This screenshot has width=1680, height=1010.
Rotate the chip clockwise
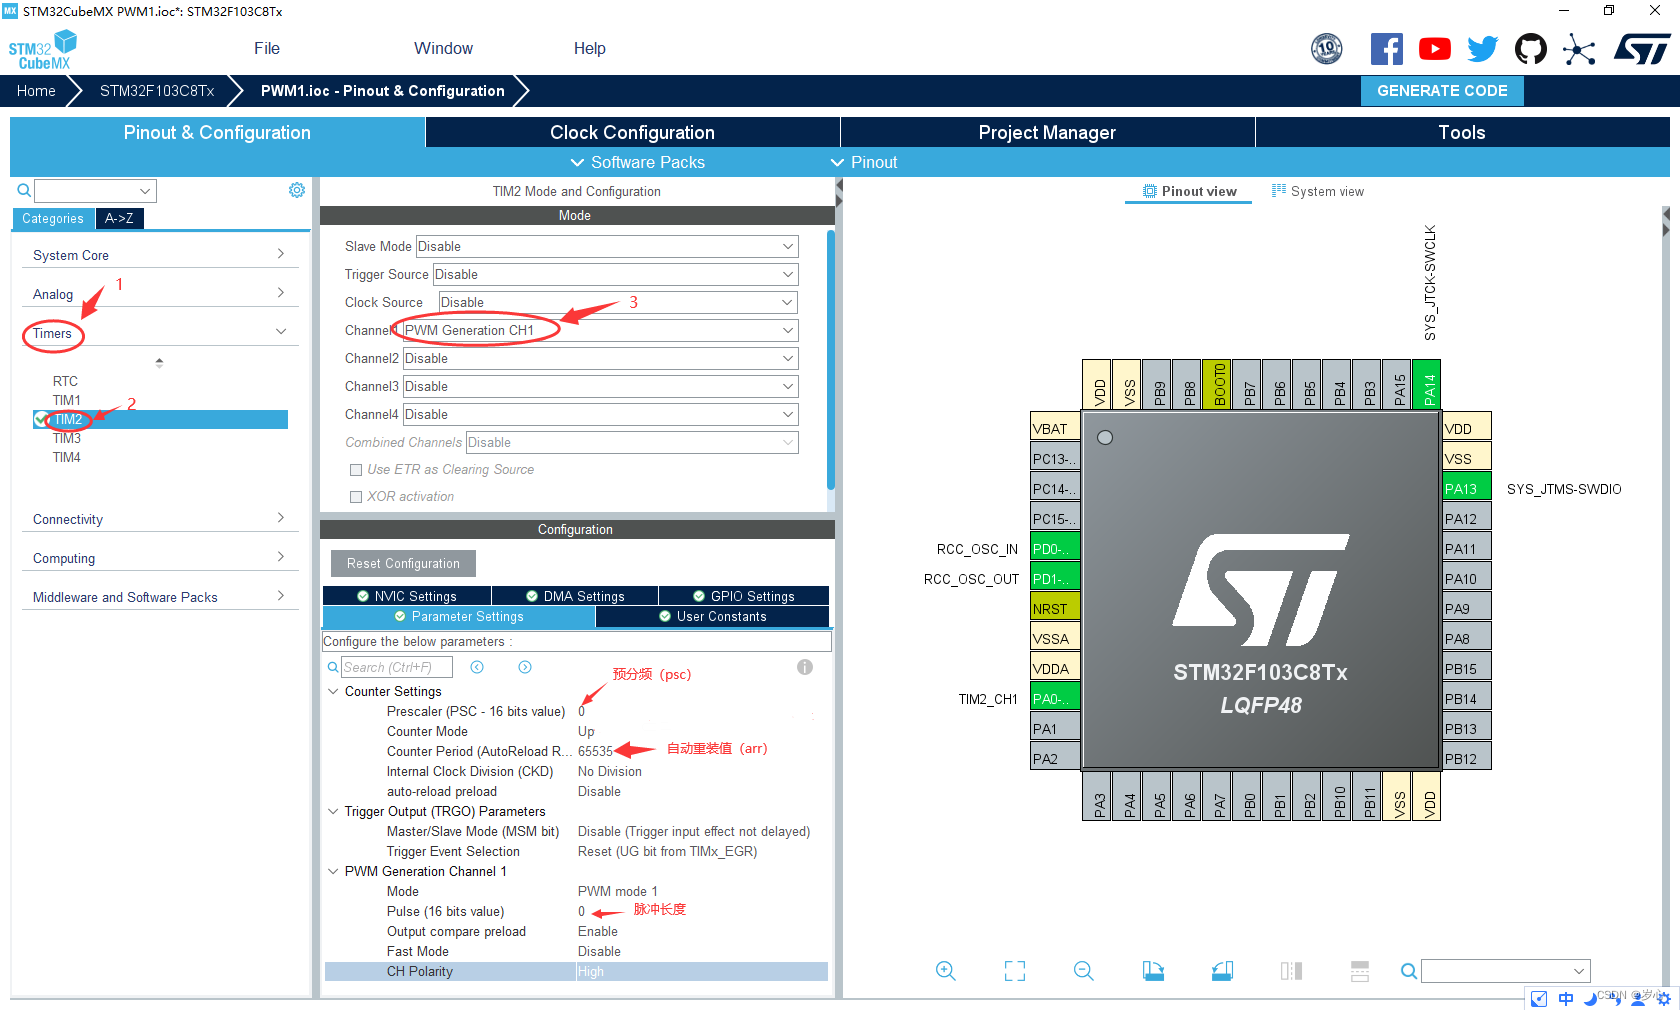pyautogui.click(x=1153, y=970)
